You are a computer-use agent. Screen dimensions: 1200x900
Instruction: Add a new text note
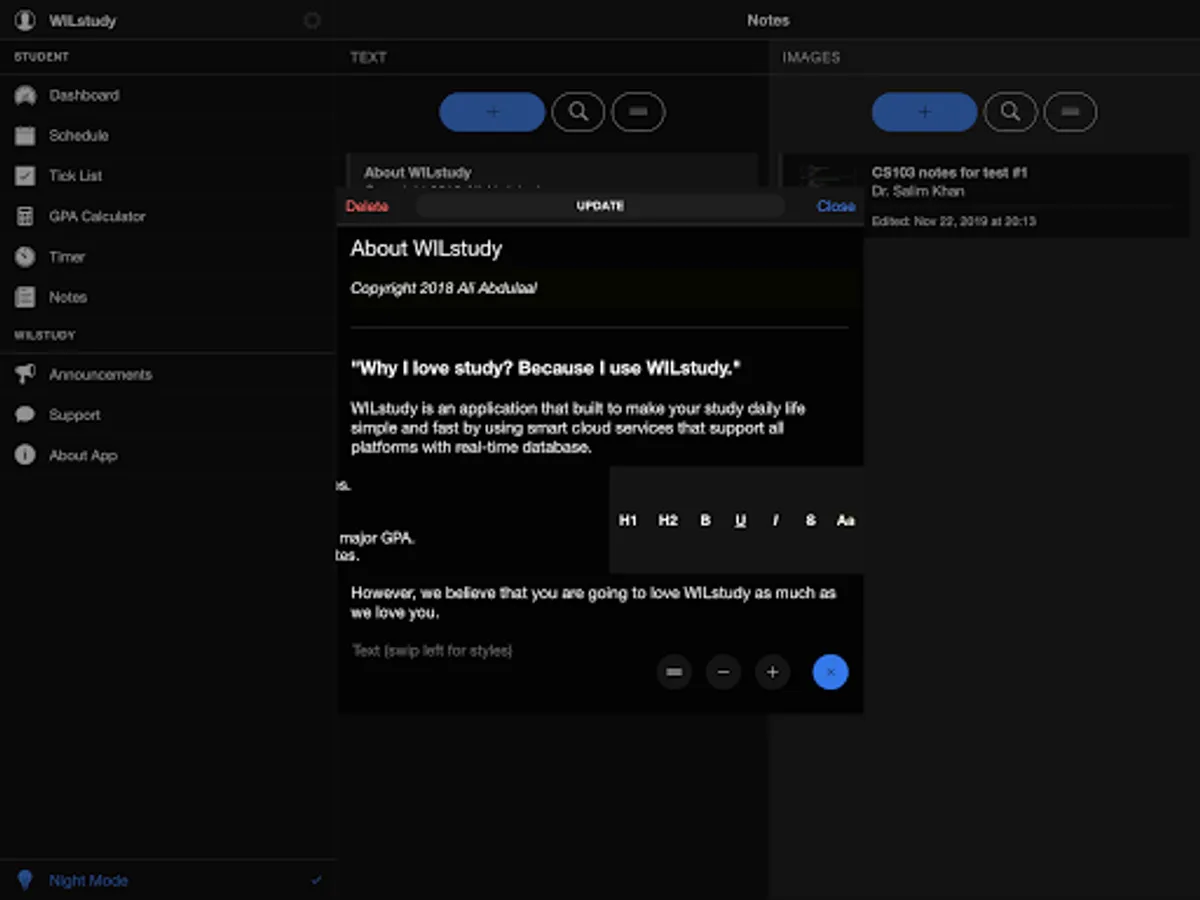tap(492, 112)
